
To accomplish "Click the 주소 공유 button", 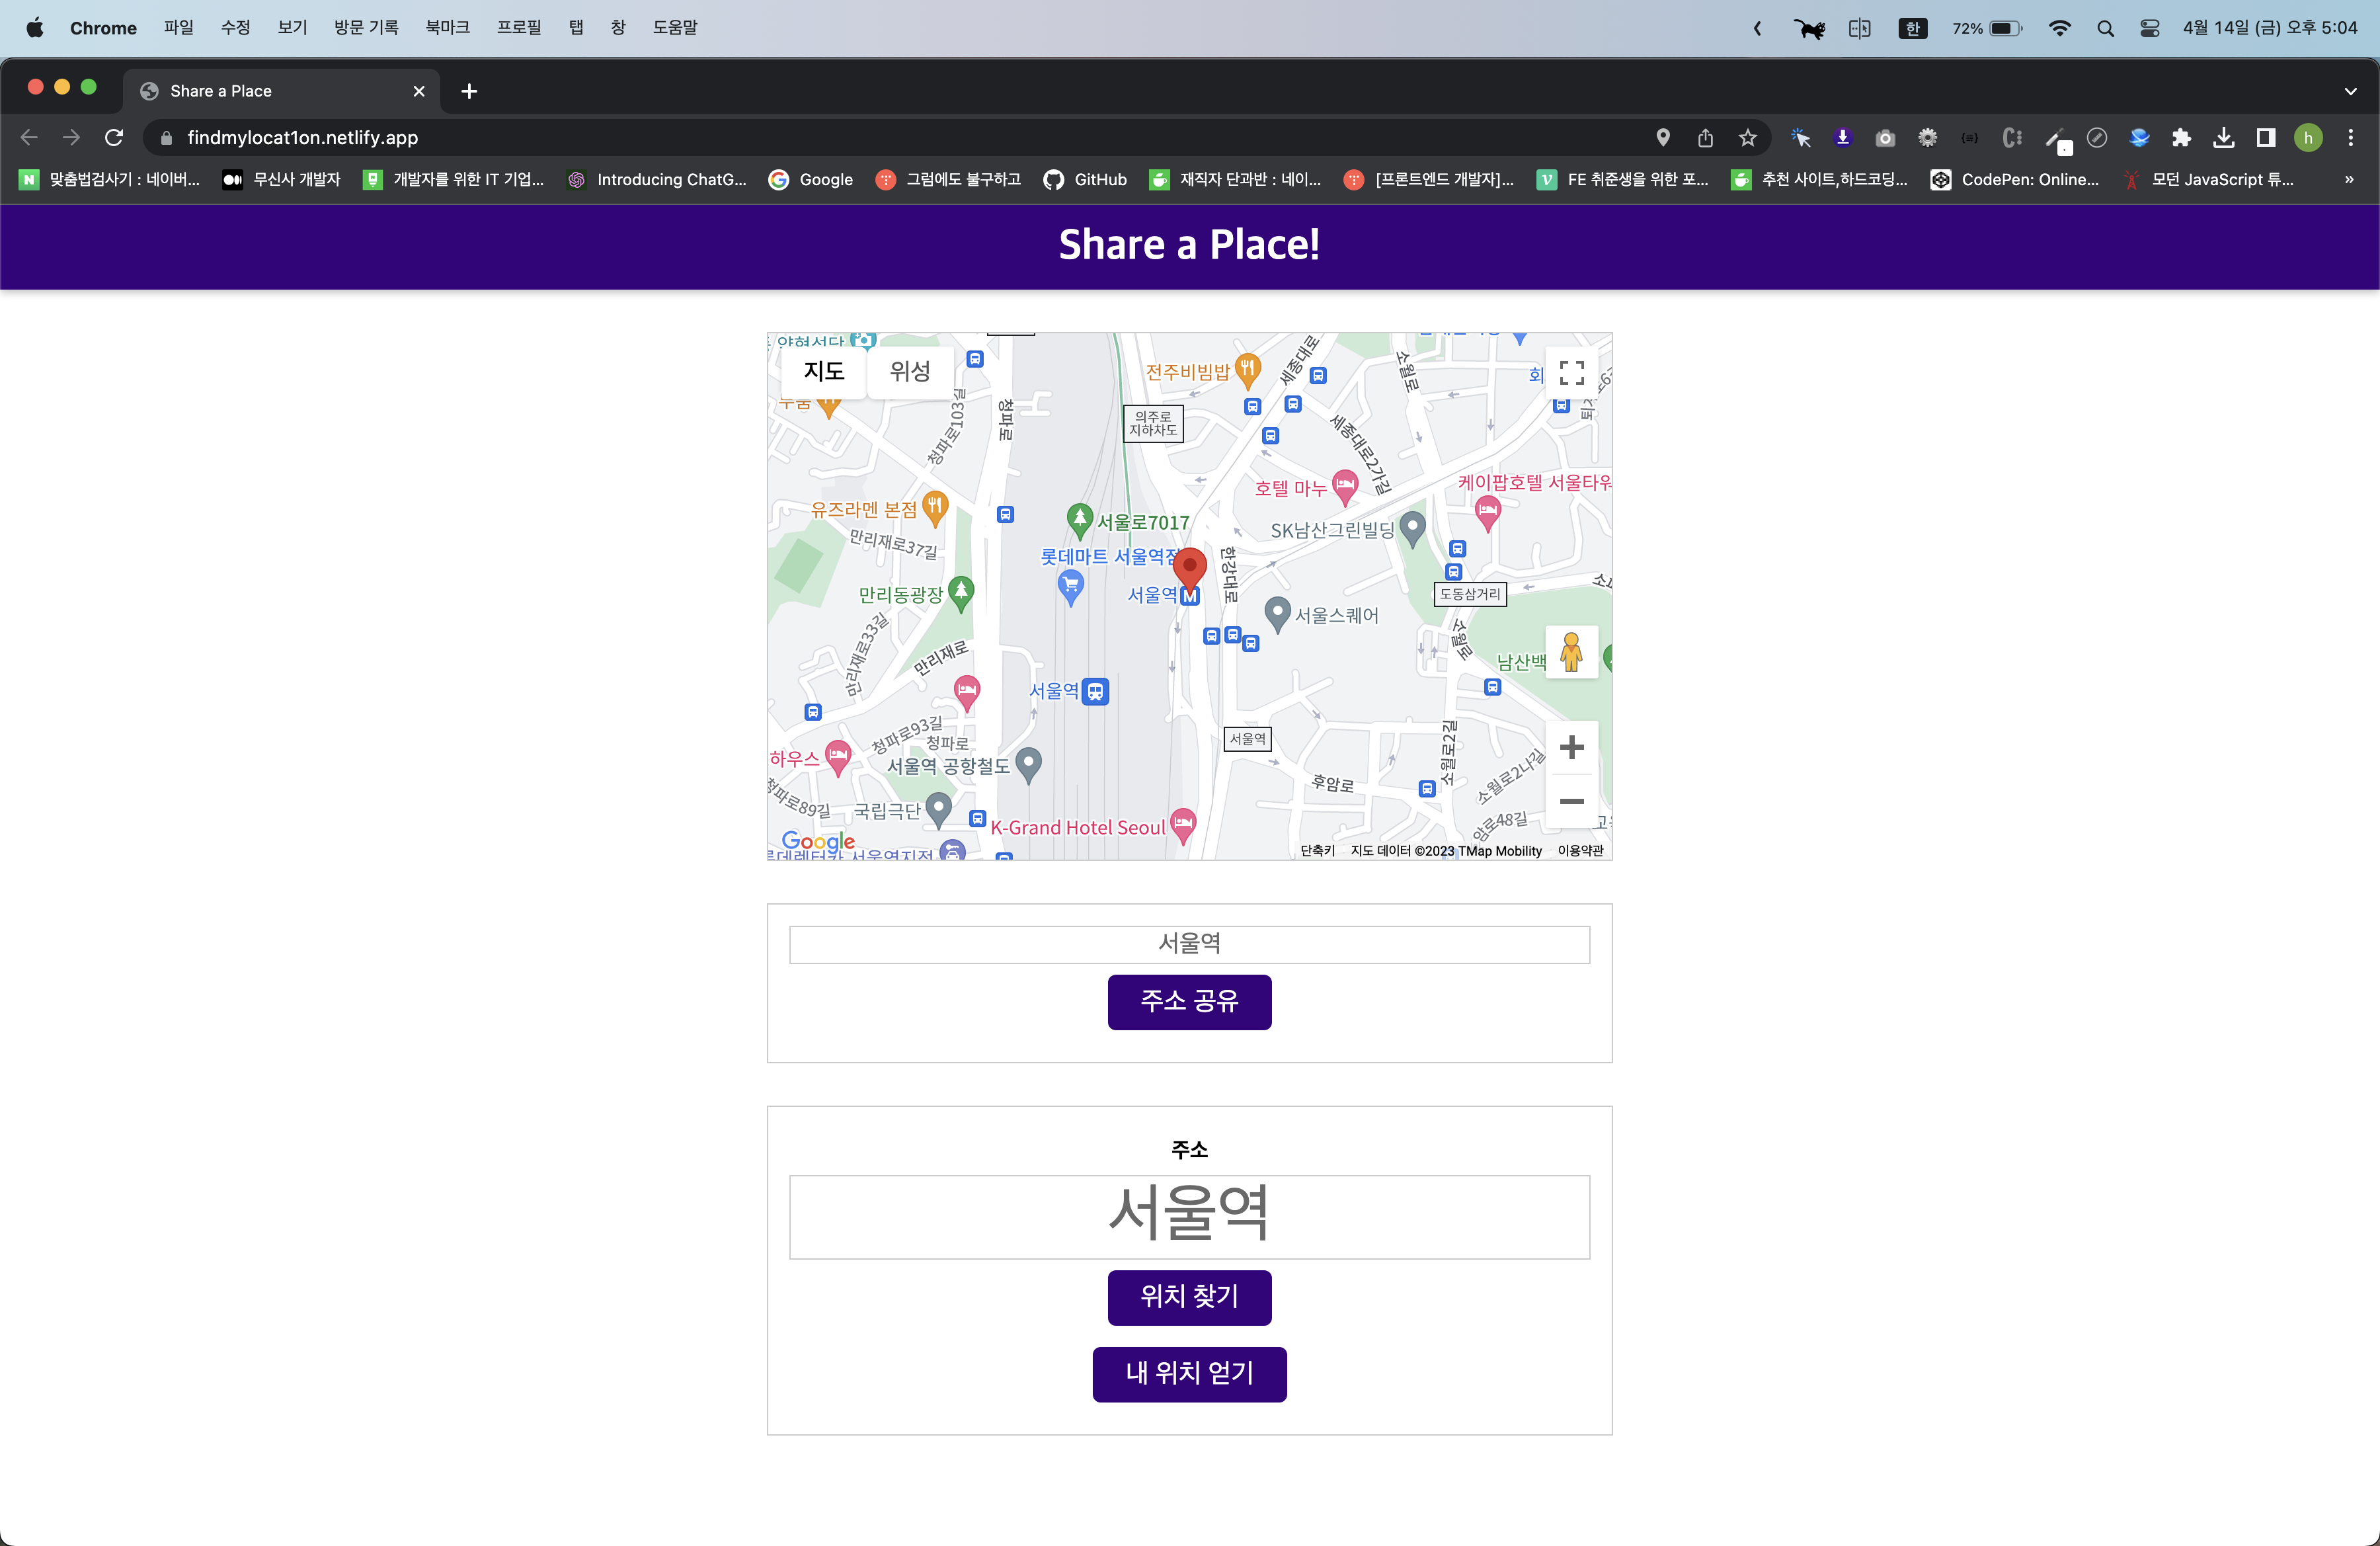I will point(1189,1001).
